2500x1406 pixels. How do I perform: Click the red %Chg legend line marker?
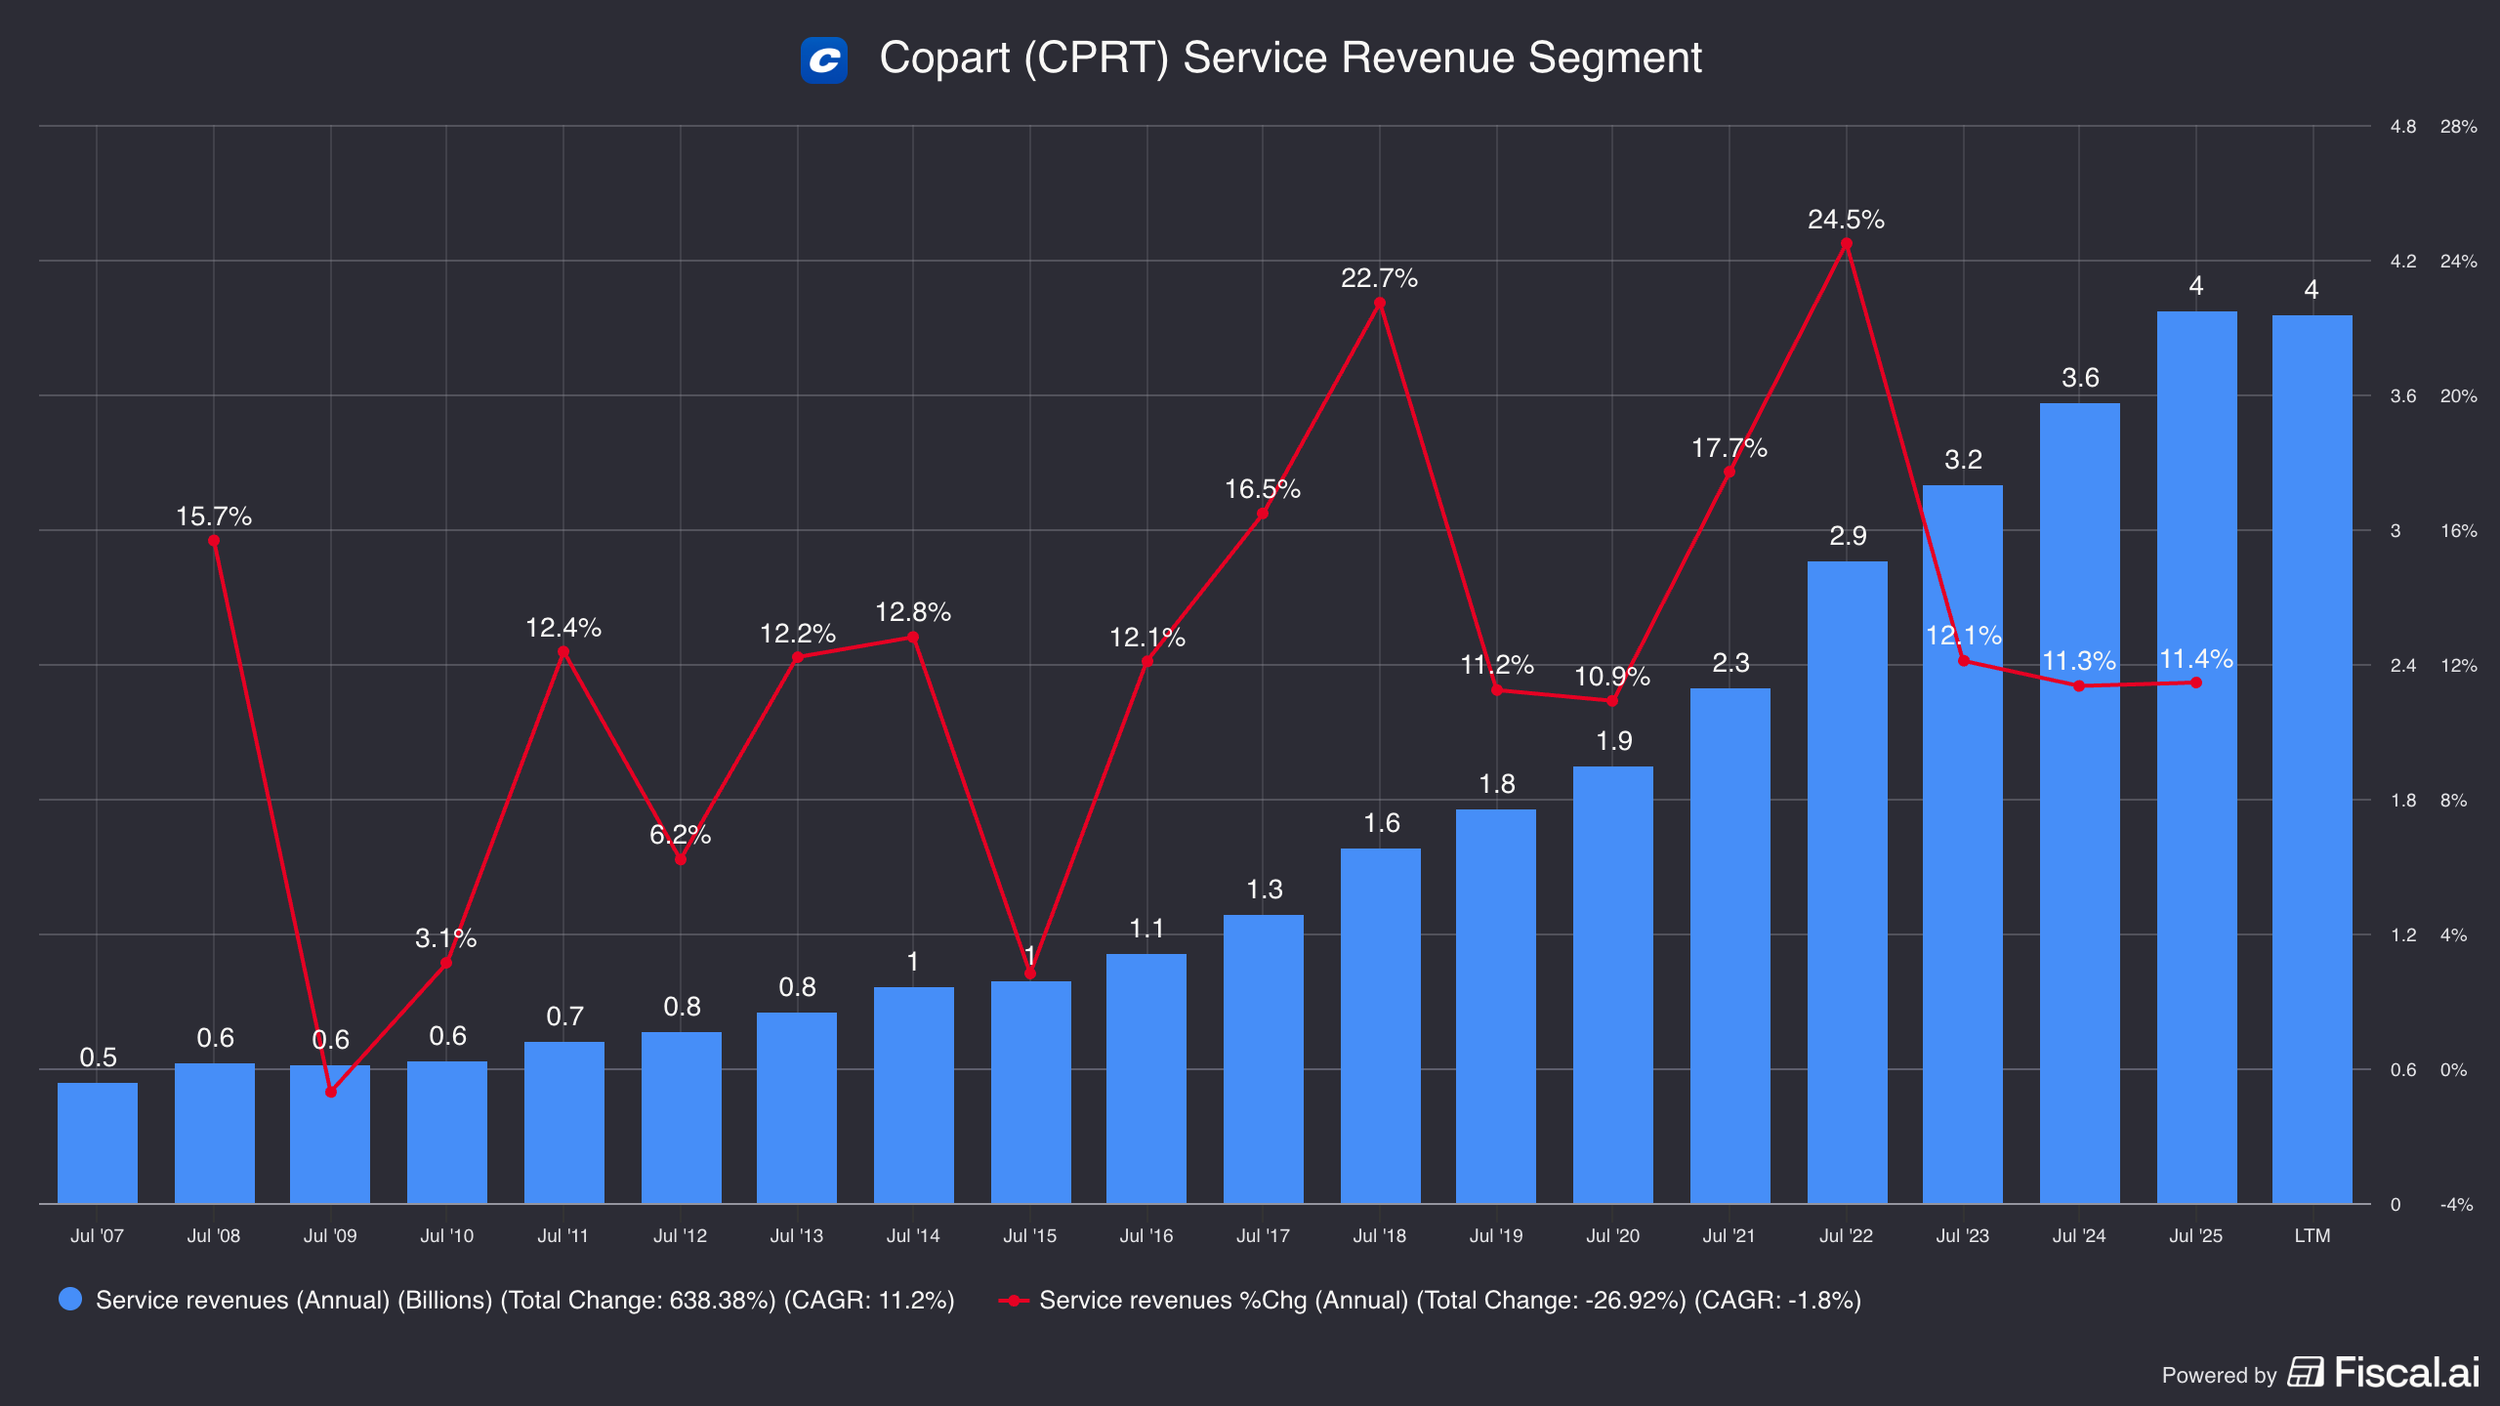click(x=1014, y=1300)
